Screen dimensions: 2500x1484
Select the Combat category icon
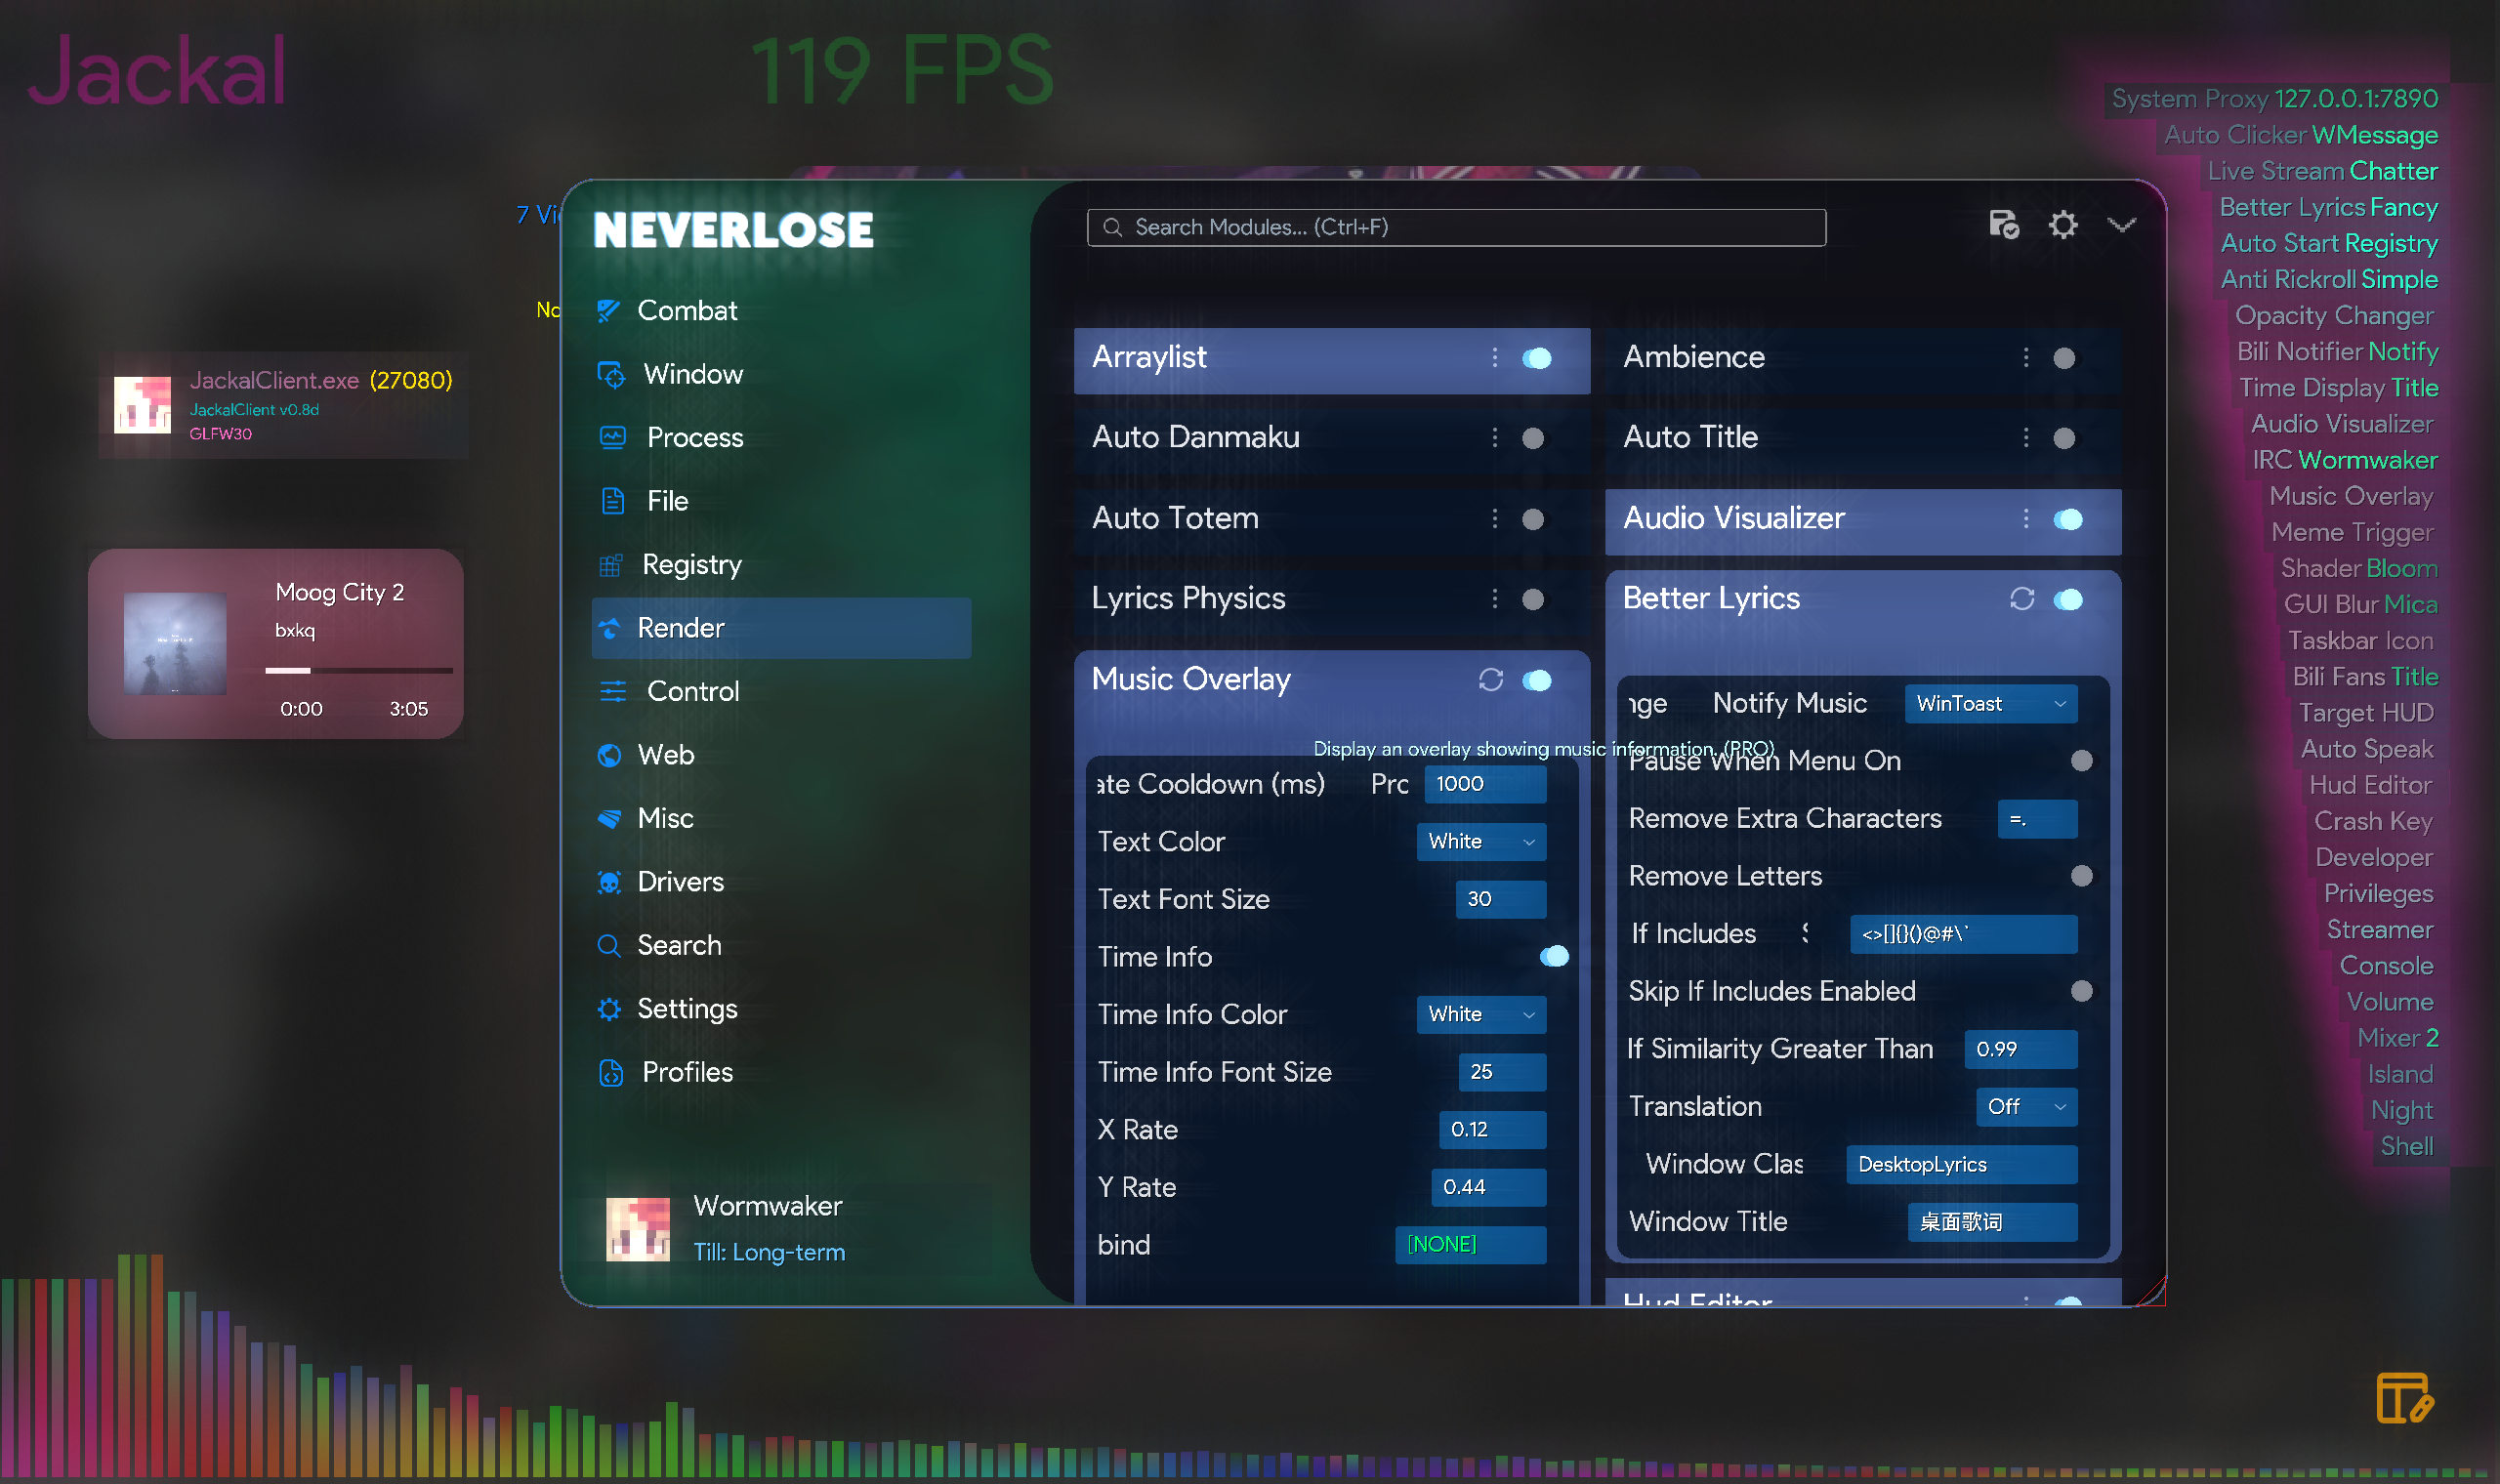click(609, 310)
